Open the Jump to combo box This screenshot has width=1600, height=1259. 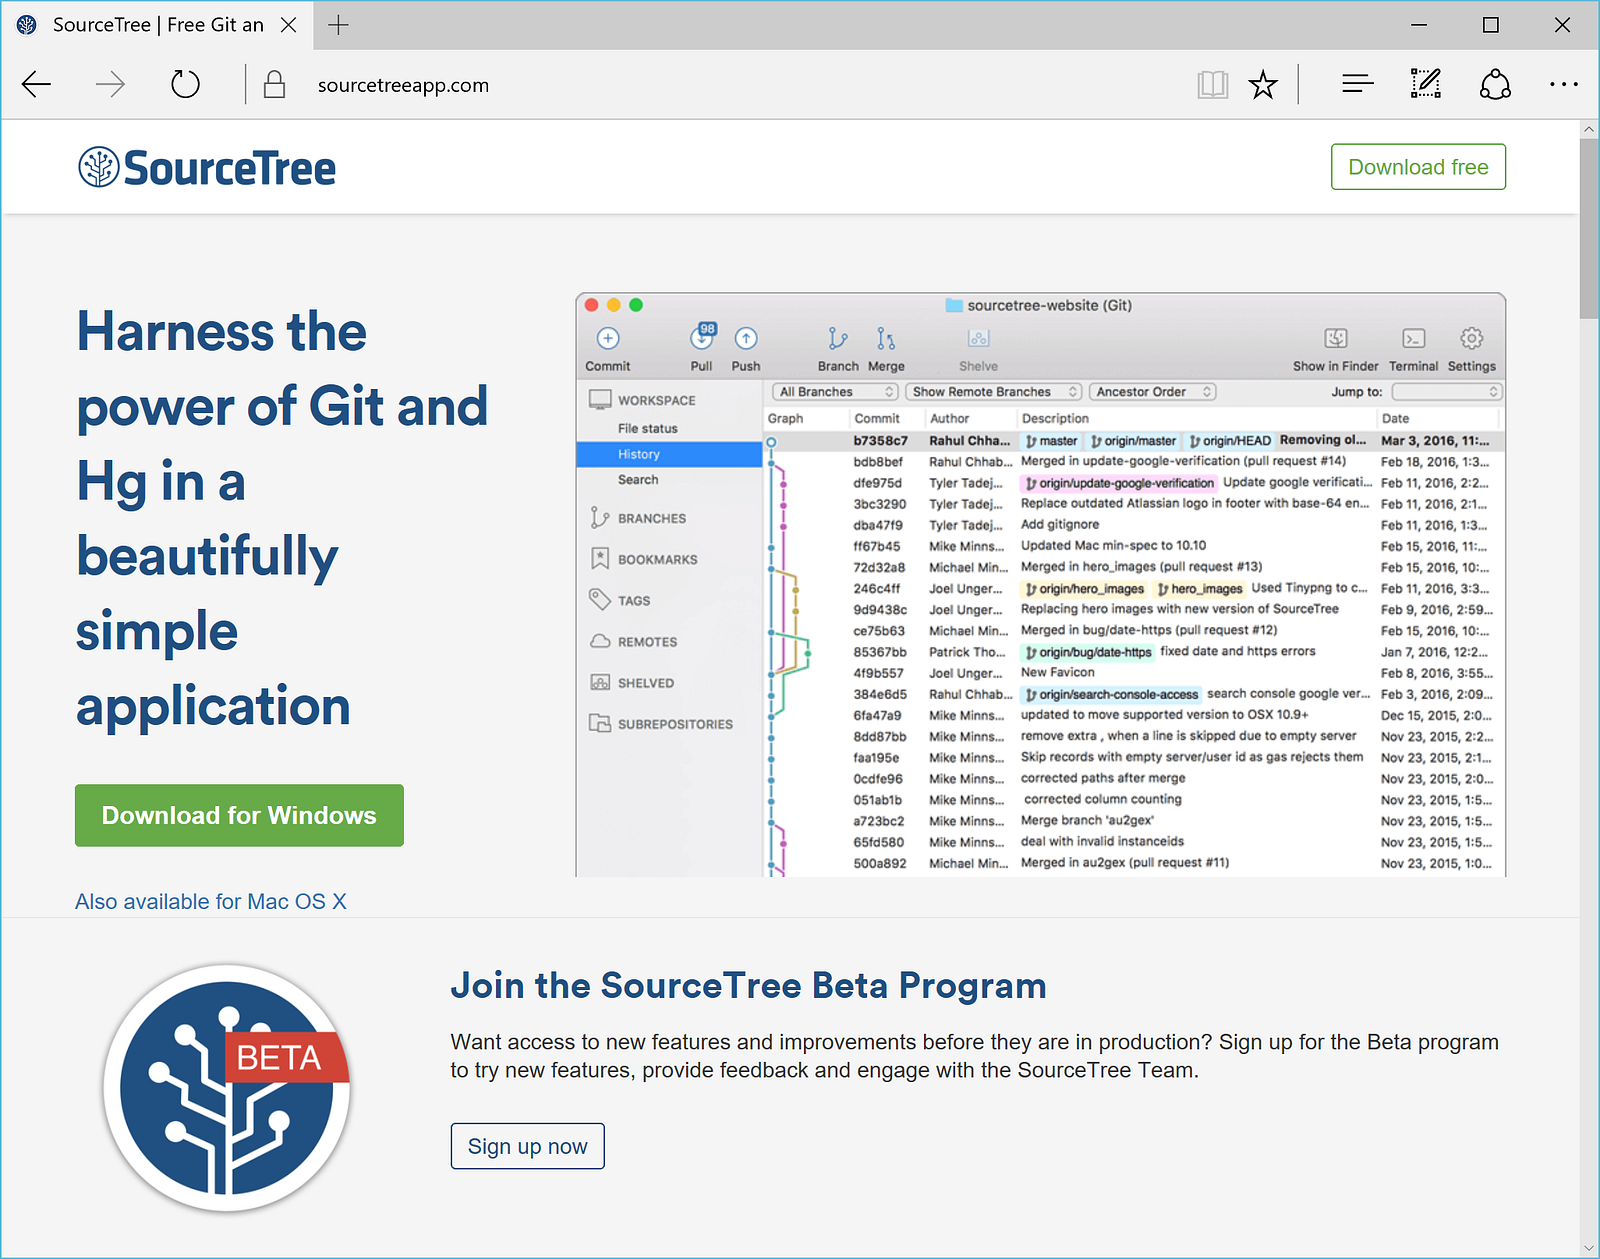1447,392
